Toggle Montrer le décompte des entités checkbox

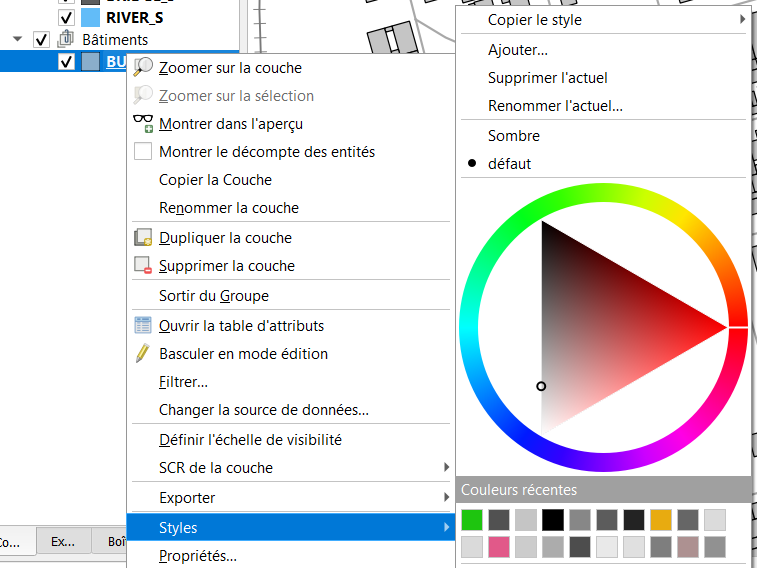pyautogui.click(x=143, y=151)
